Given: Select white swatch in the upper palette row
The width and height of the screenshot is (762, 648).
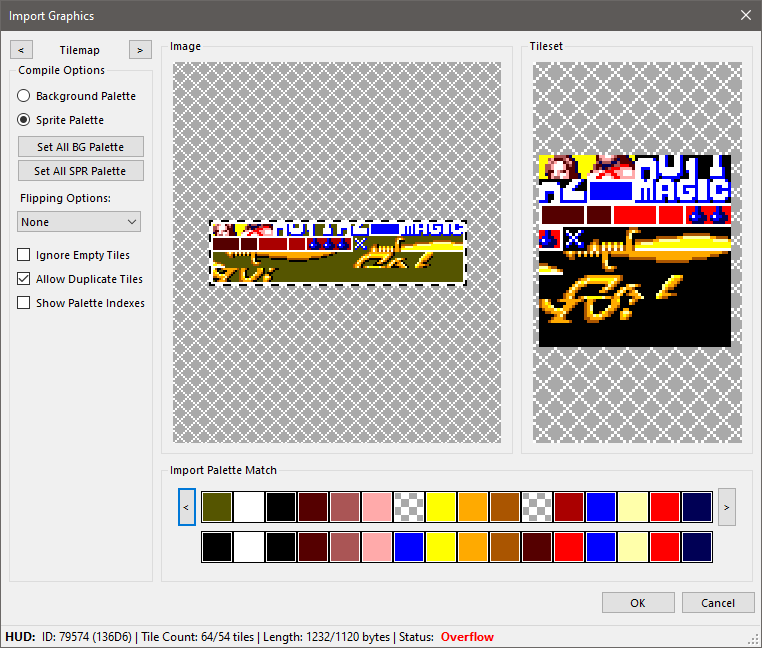Looking at the screenshot, I should (x=249, y=507).
